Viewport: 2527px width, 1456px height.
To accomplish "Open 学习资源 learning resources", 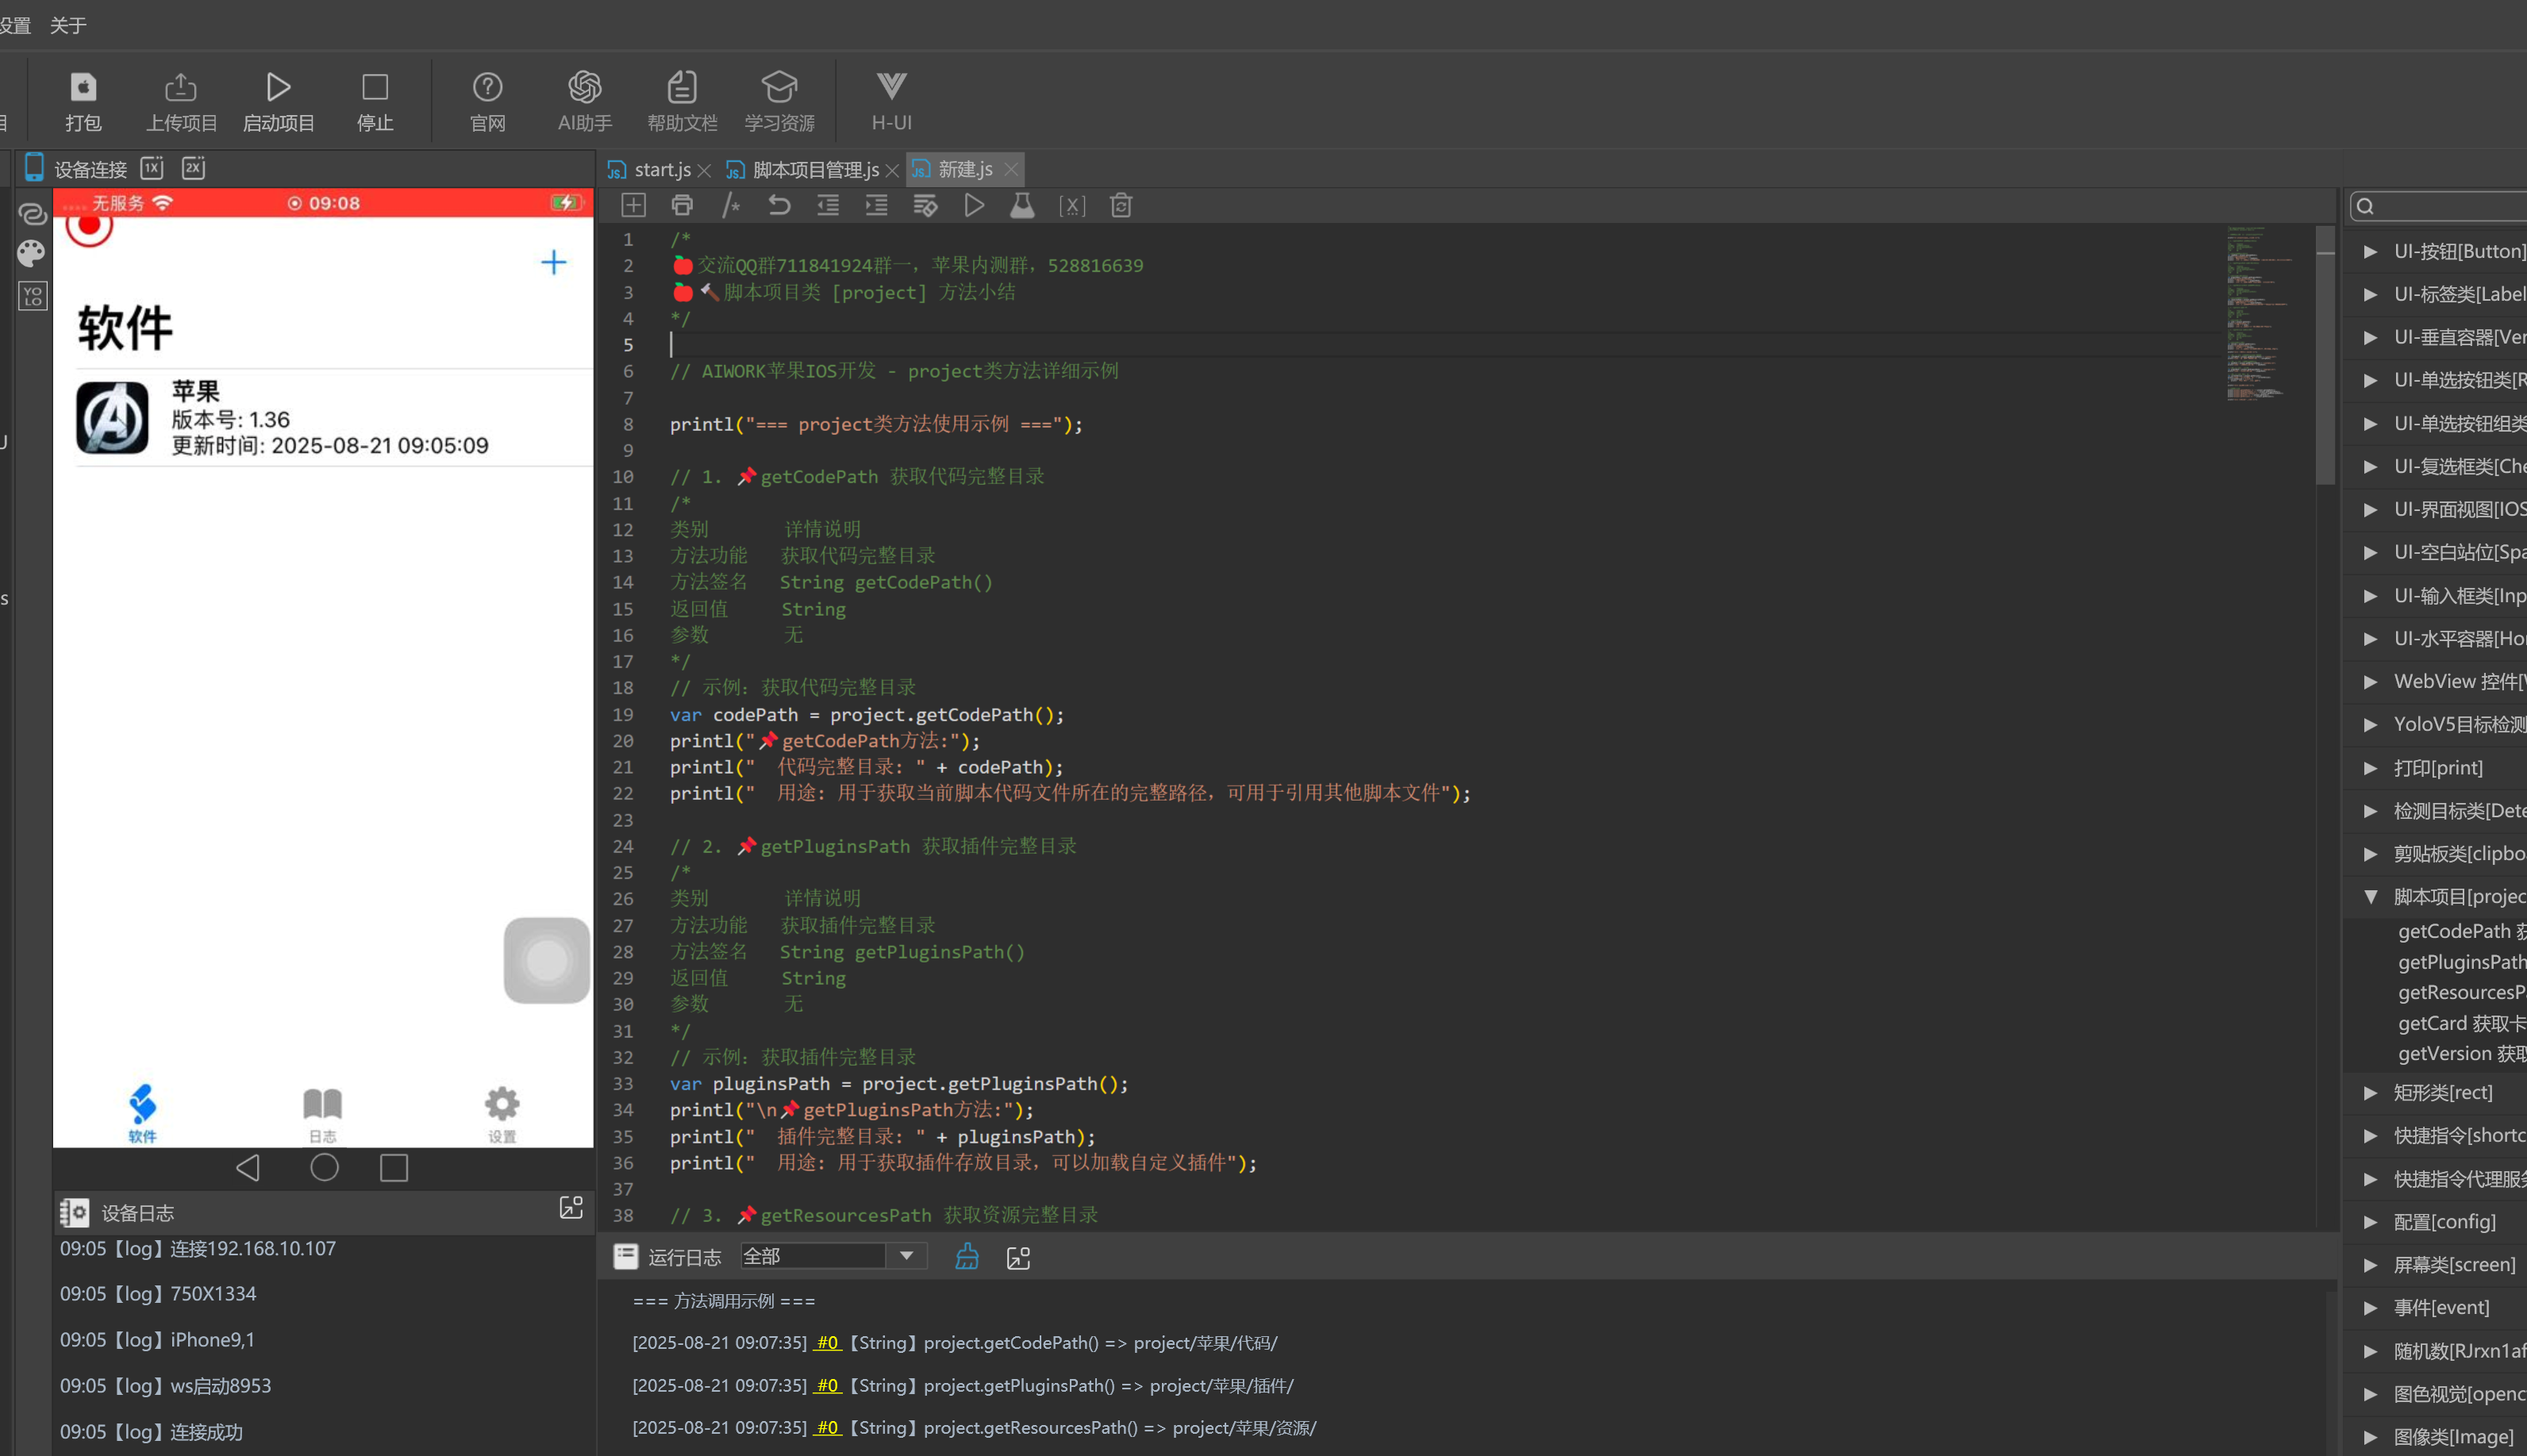I will [x=779, y=101].
